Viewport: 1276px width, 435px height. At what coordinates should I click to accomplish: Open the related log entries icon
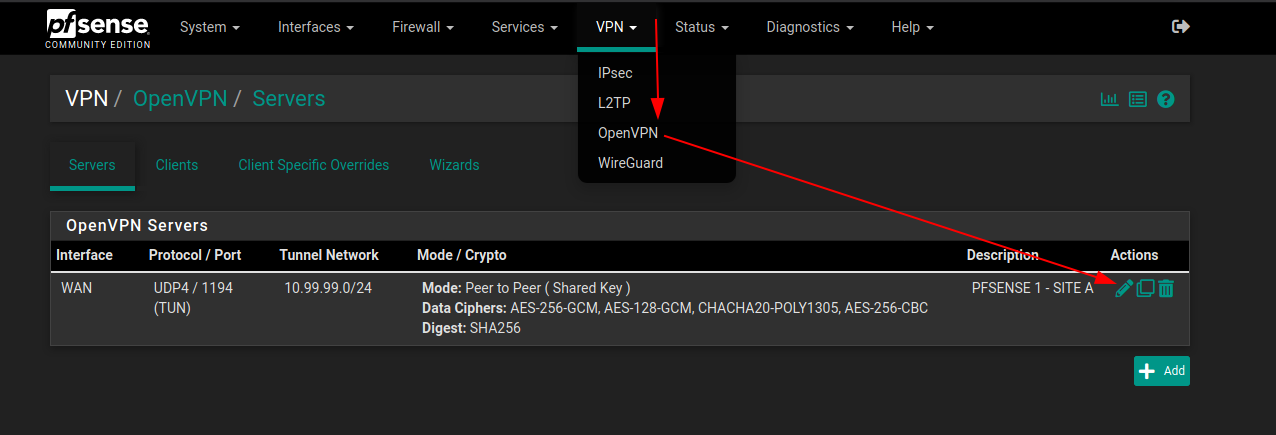[x=1137, y=99]
